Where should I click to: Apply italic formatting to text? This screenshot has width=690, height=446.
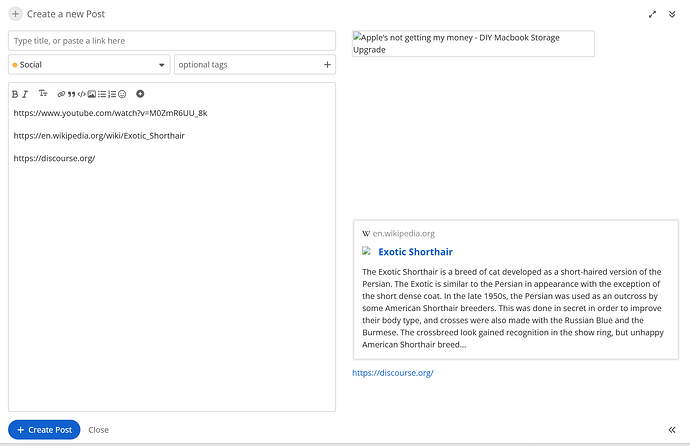tap(25, 94)
